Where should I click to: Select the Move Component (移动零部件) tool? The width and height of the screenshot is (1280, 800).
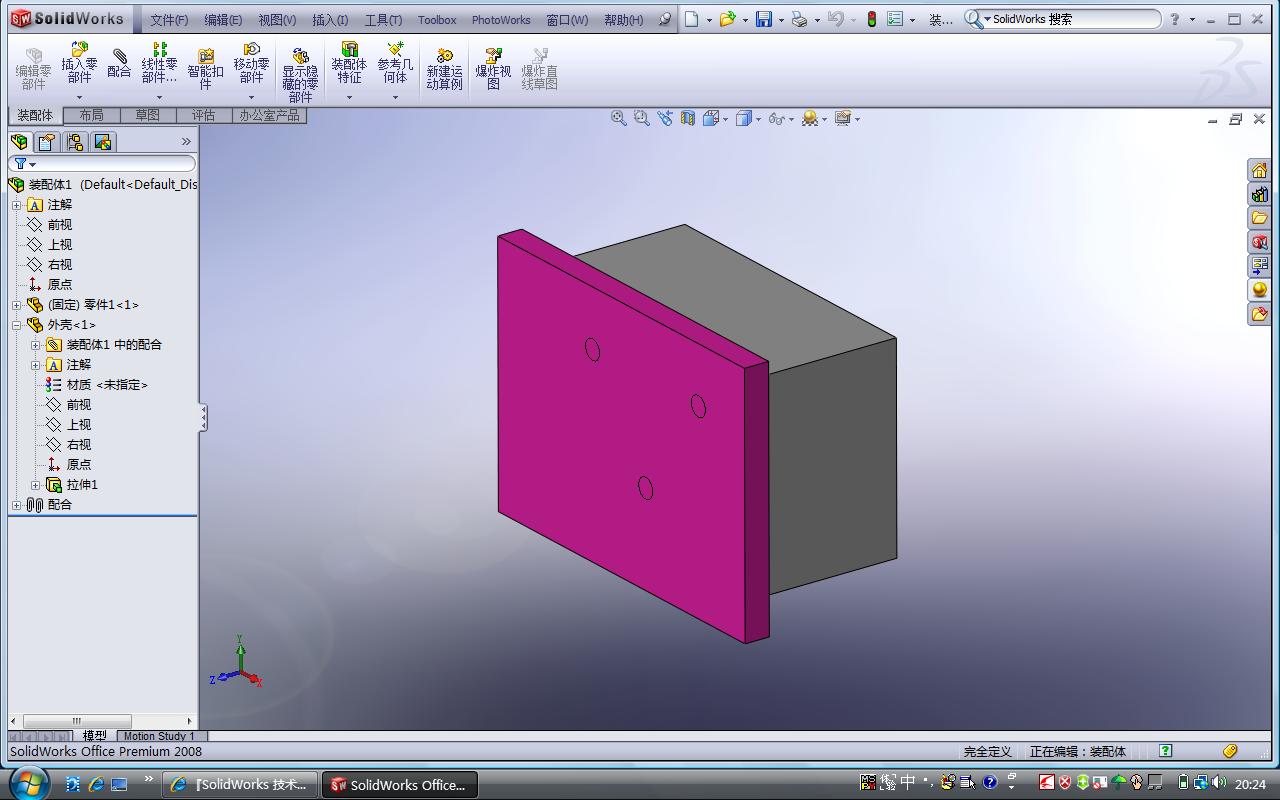(251, 49)
